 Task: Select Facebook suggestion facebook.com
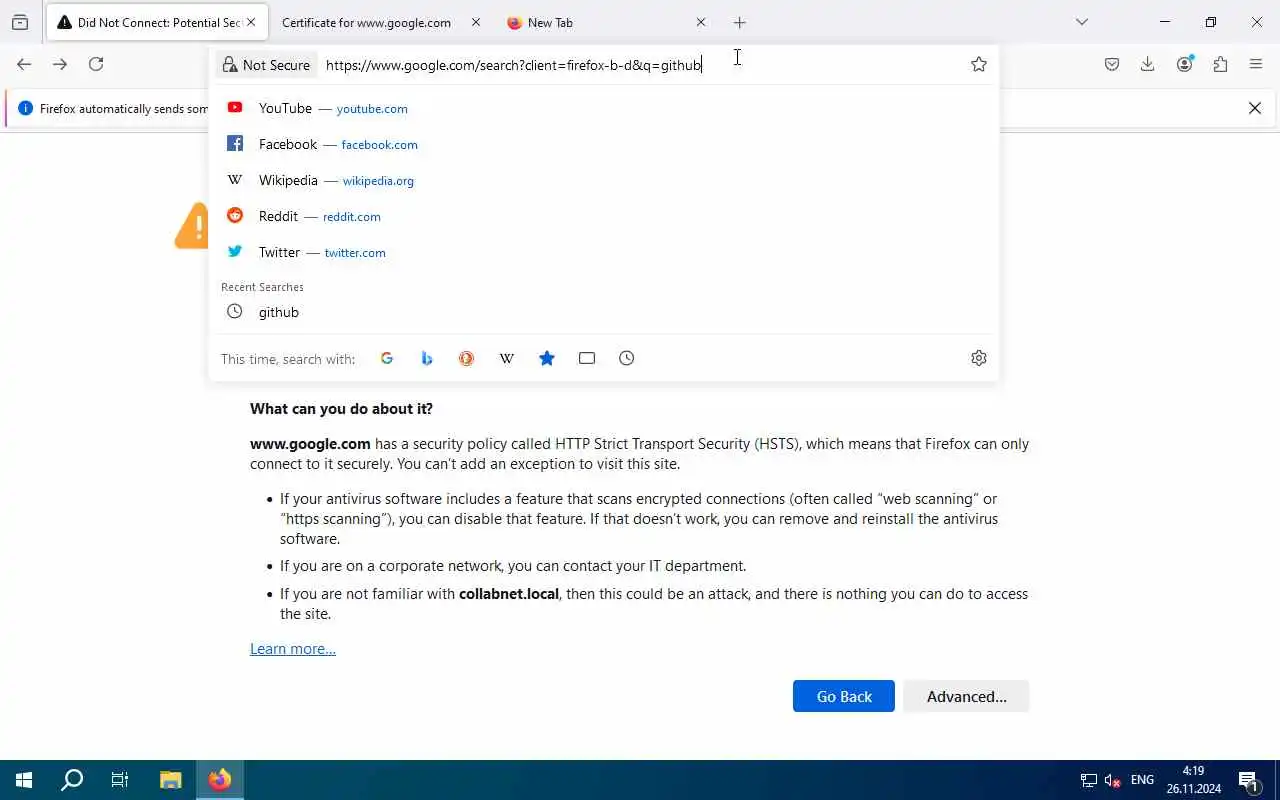[604, 144]
